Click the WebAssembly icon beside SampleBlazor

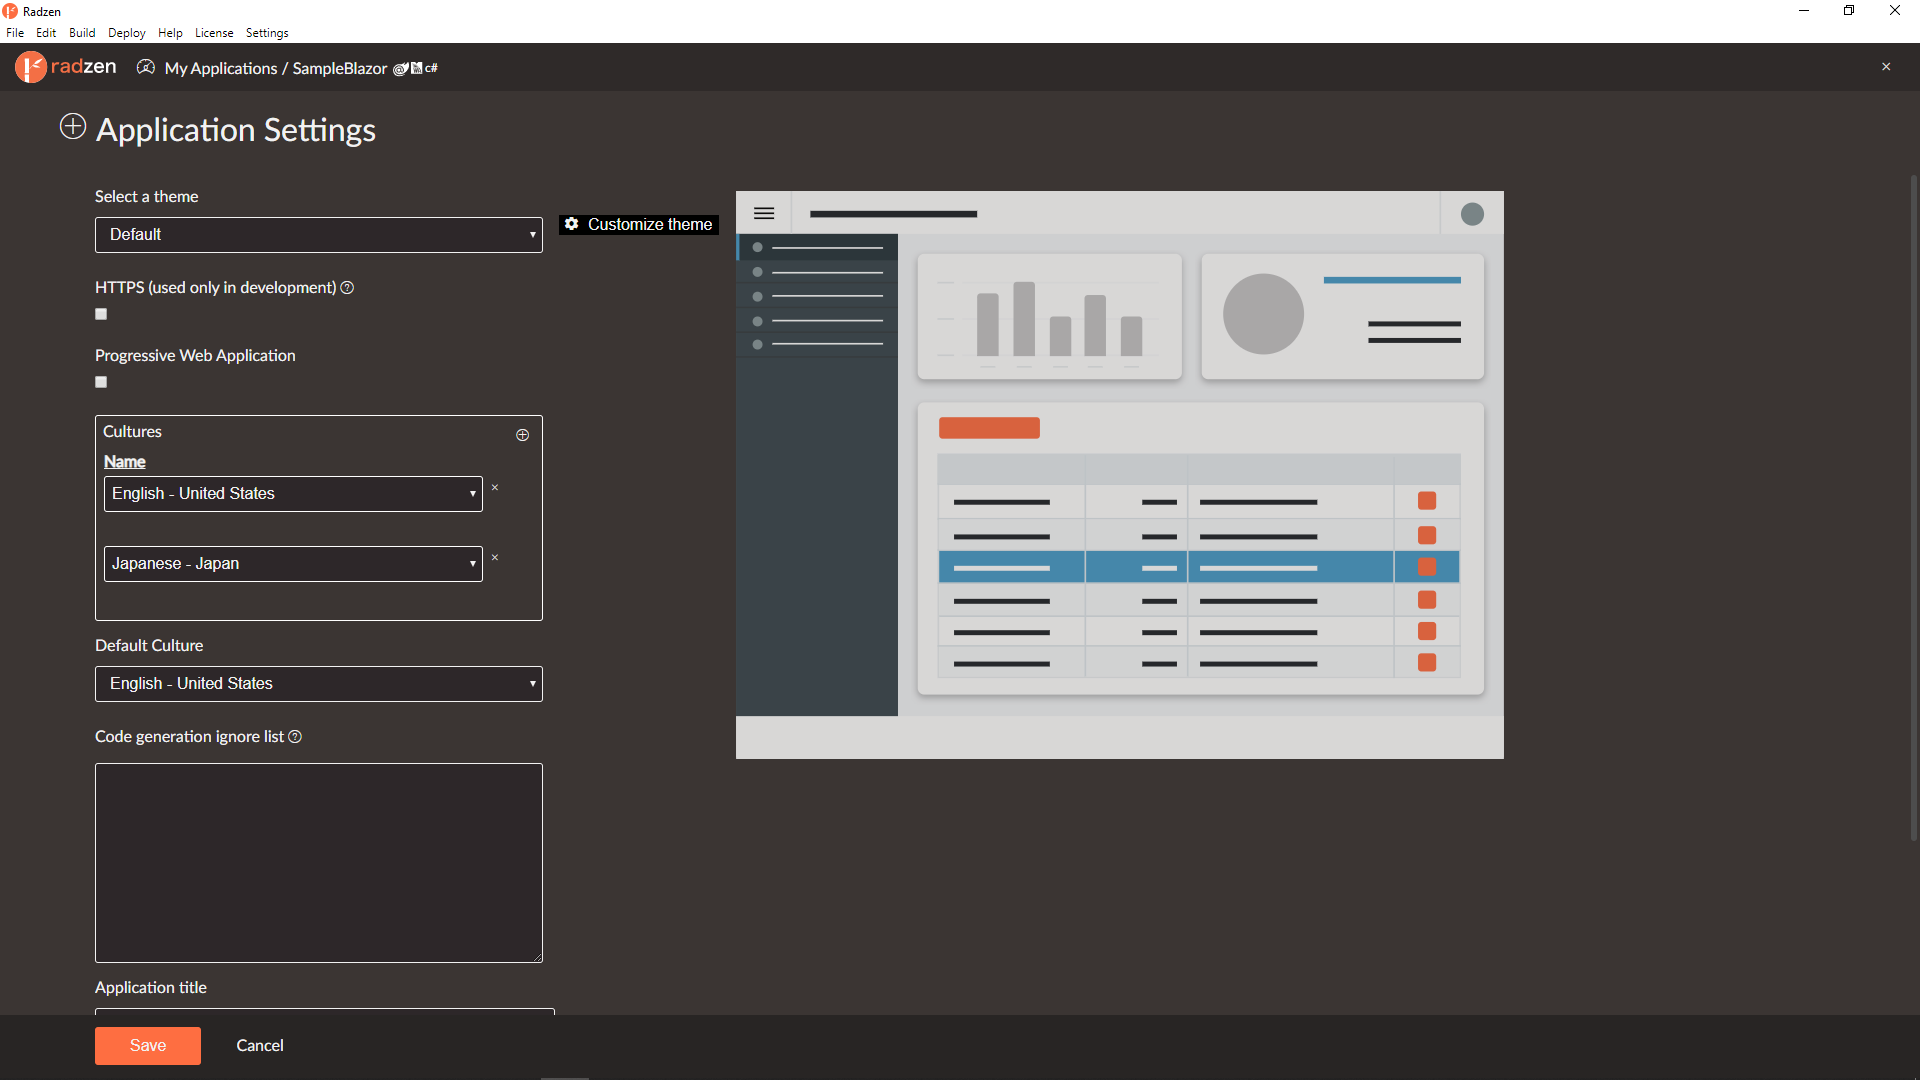[416, 68]
